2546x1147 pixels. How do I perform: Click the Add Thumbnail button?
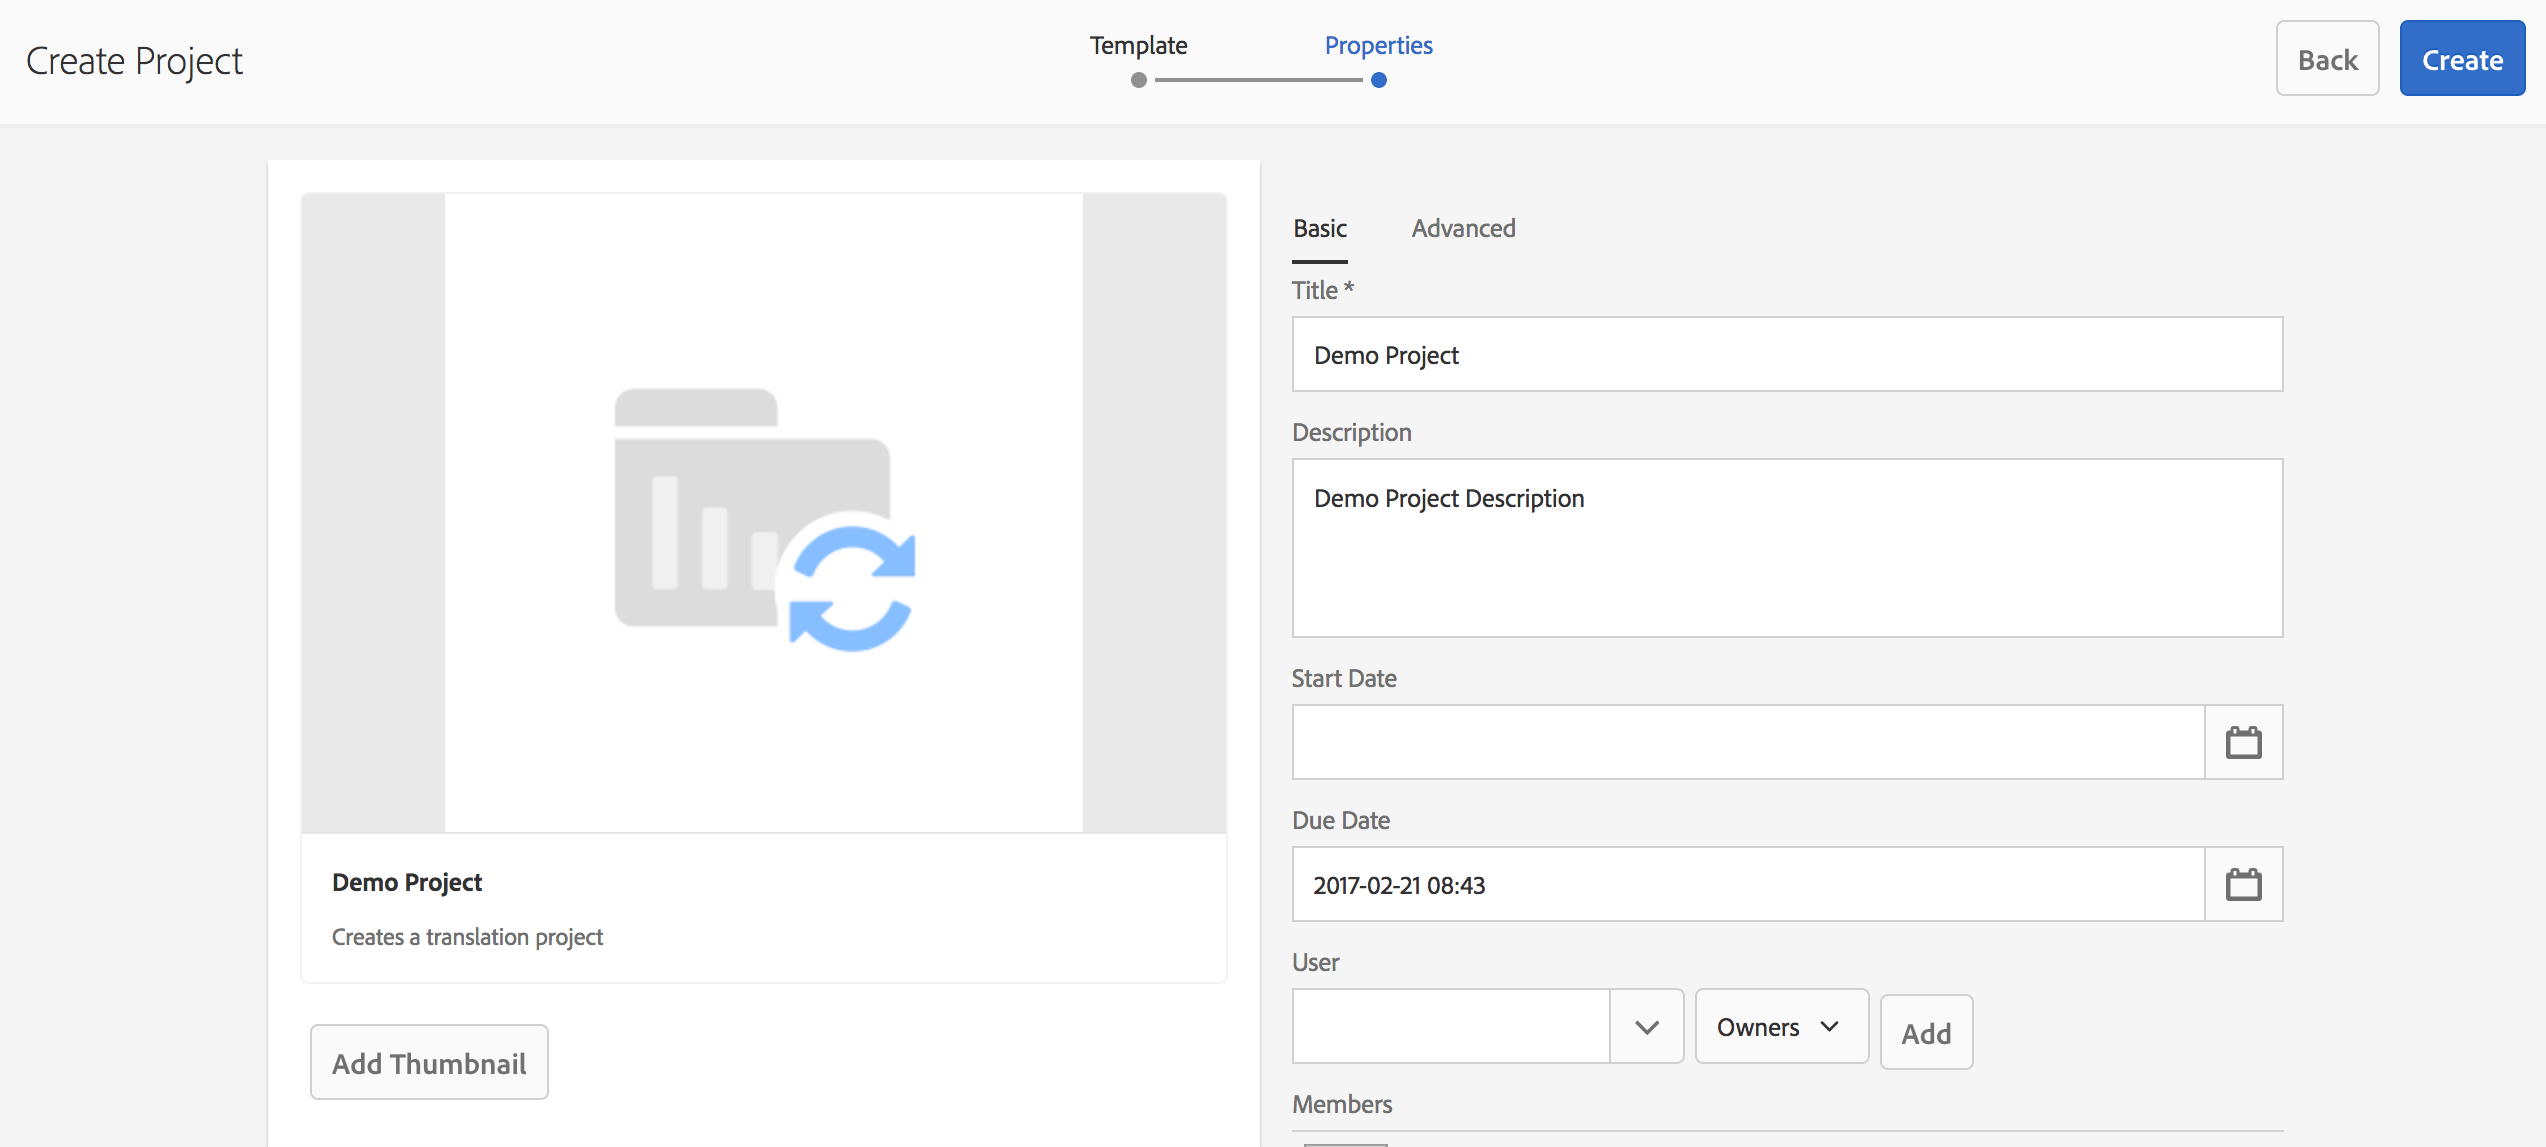(429, 1063)
